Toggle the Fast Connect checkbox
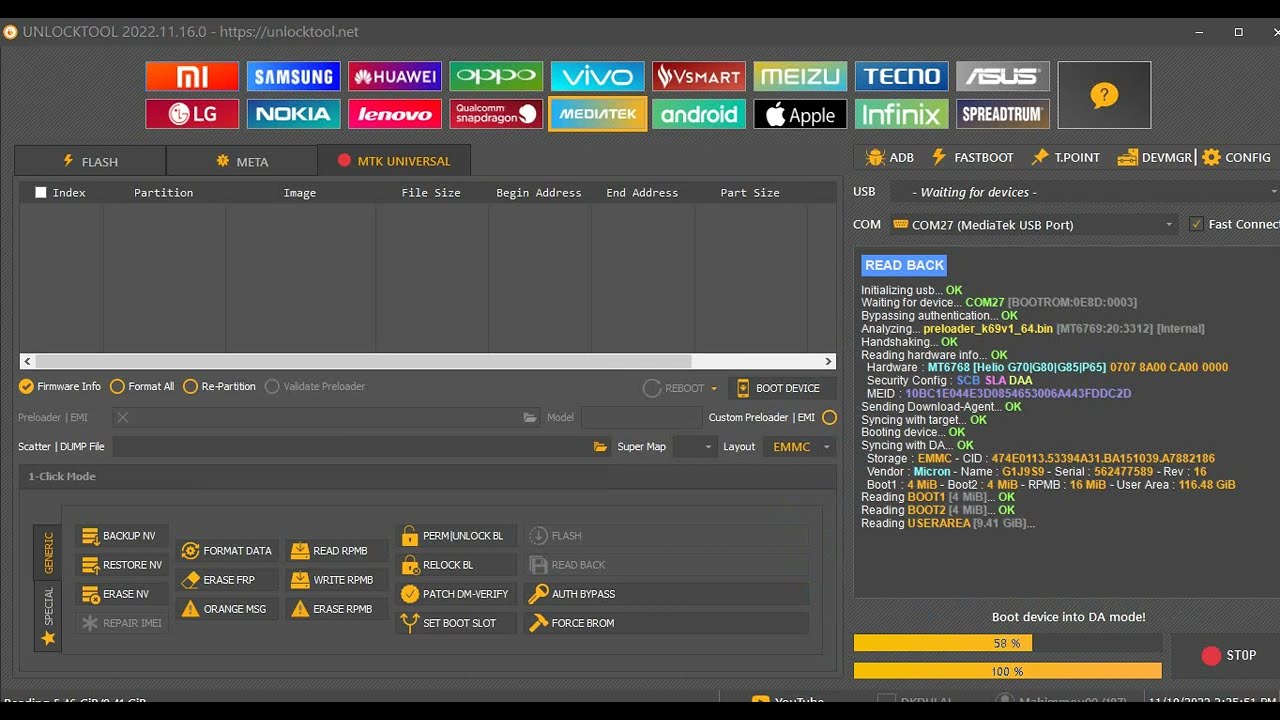Screen dimensions: 1280x720 click(1196, 224)
